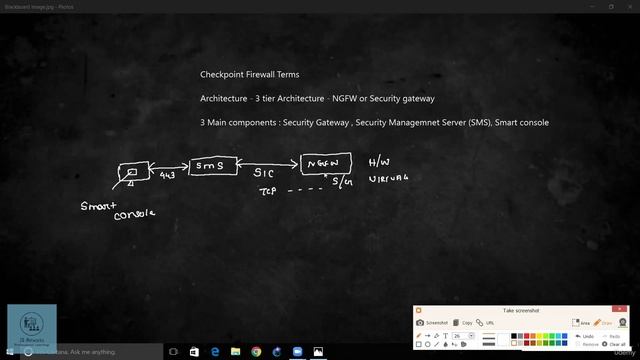Click the URL link button
The image size is (640, 360).
(x=485, y=322)
